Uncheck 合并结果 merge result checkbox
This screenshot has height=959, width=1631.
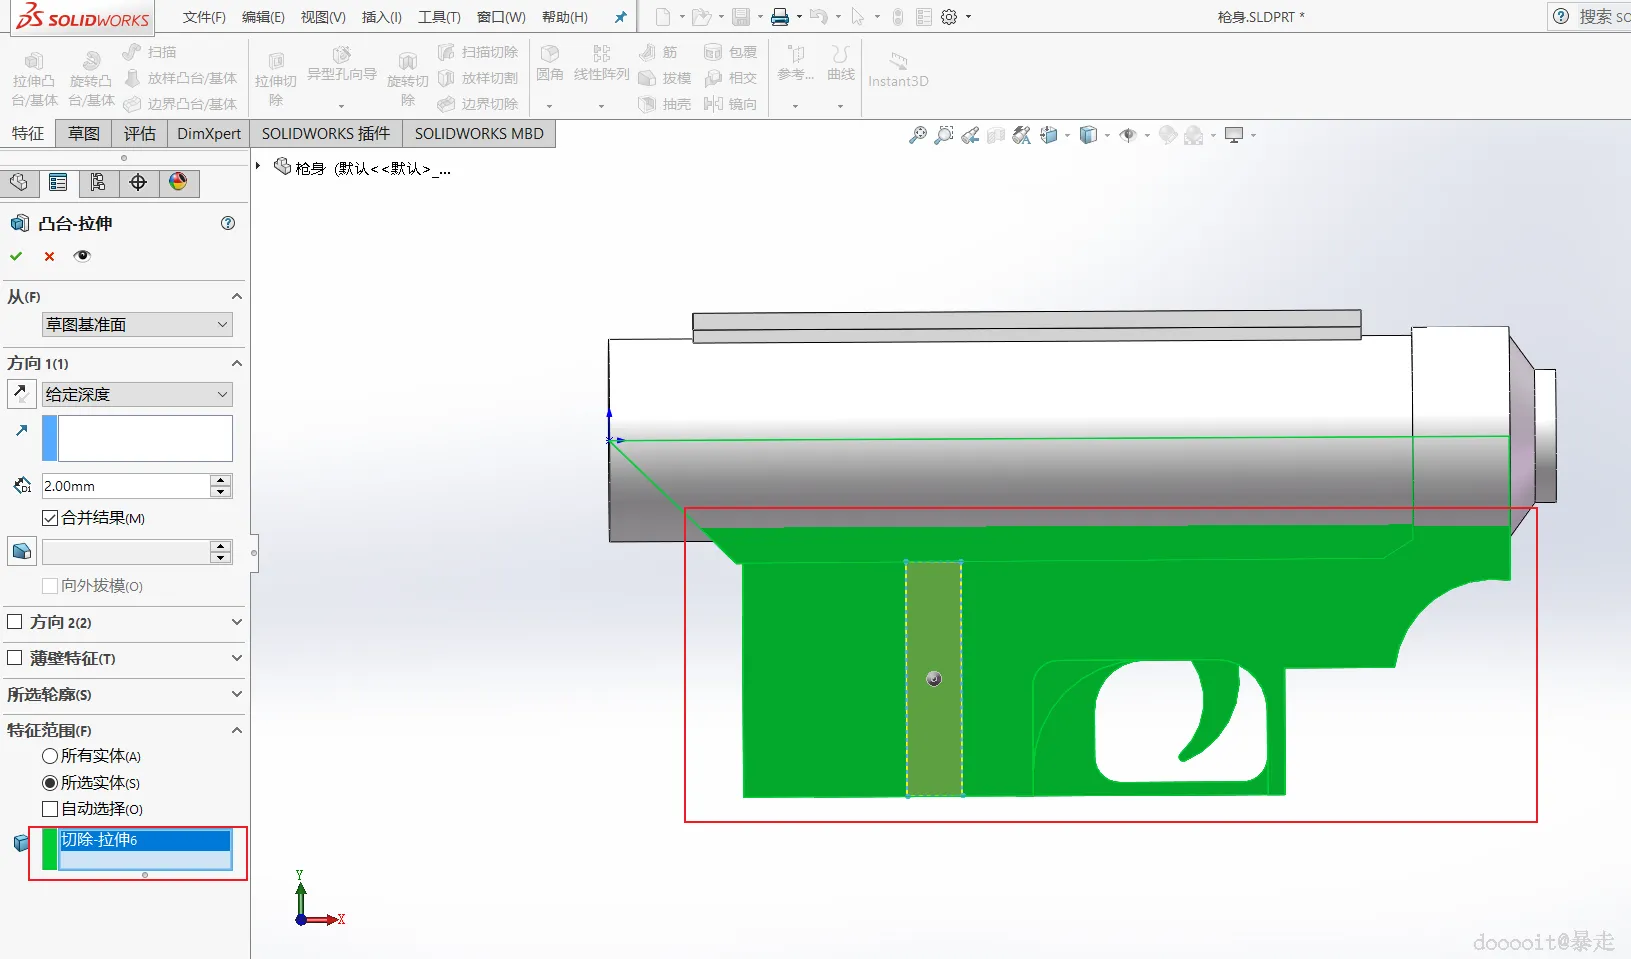tap(50, 518)
